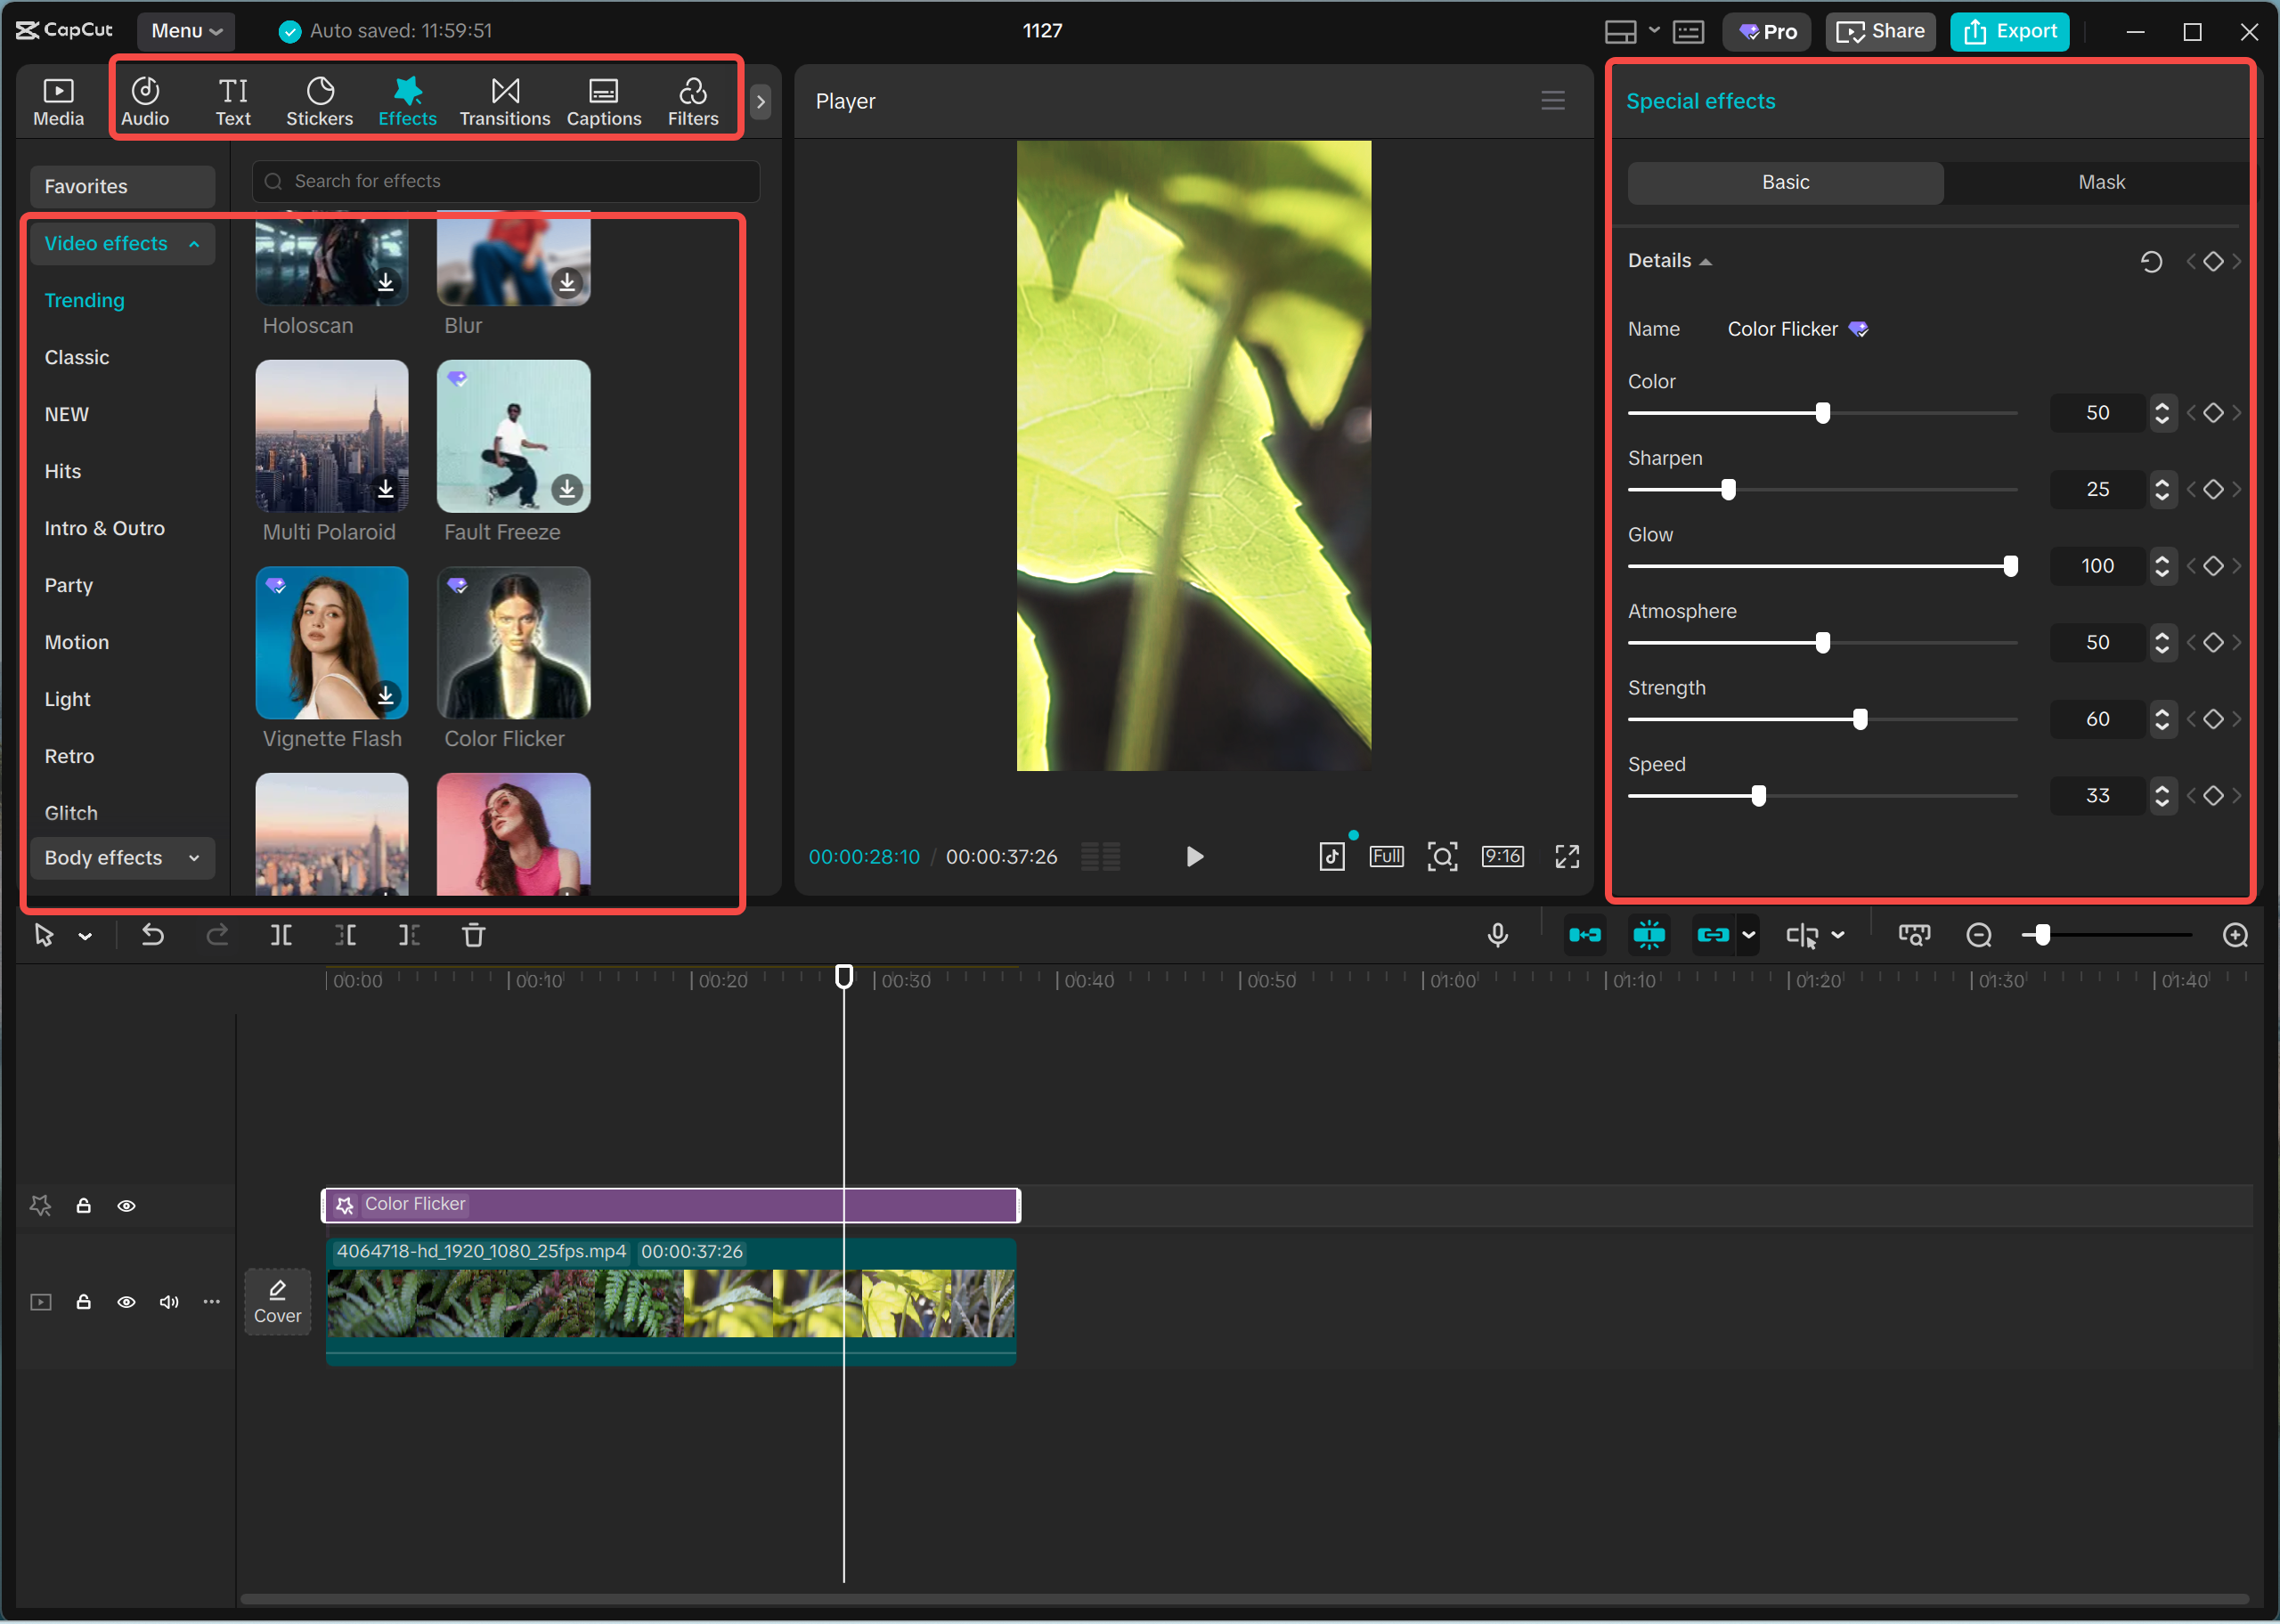
Task: Click the Export button
Action: (2009, 31)
